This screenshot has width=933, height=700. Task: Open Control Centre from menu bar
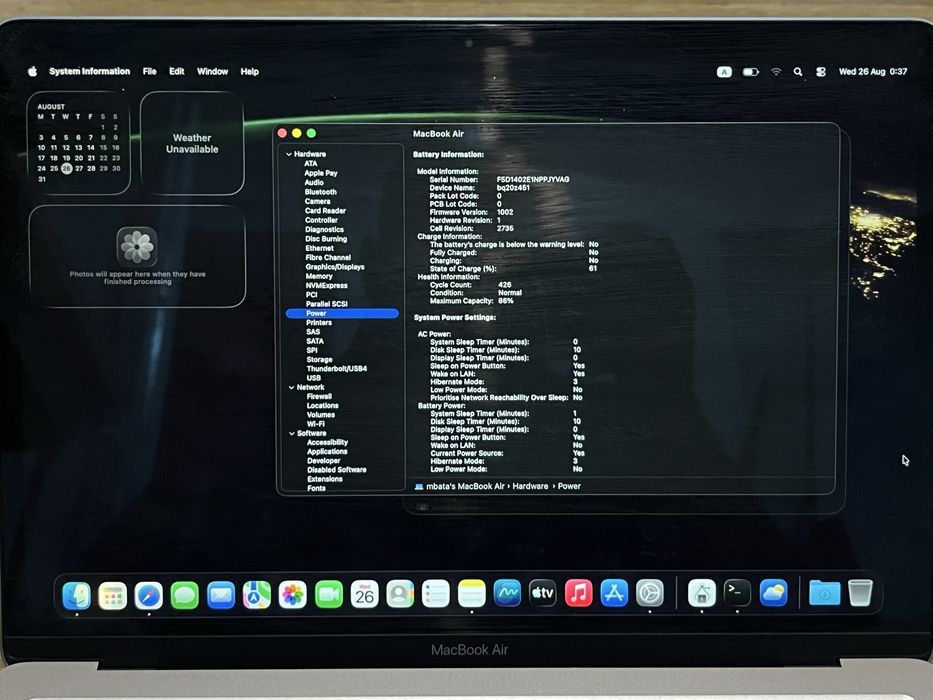point(821,71)
